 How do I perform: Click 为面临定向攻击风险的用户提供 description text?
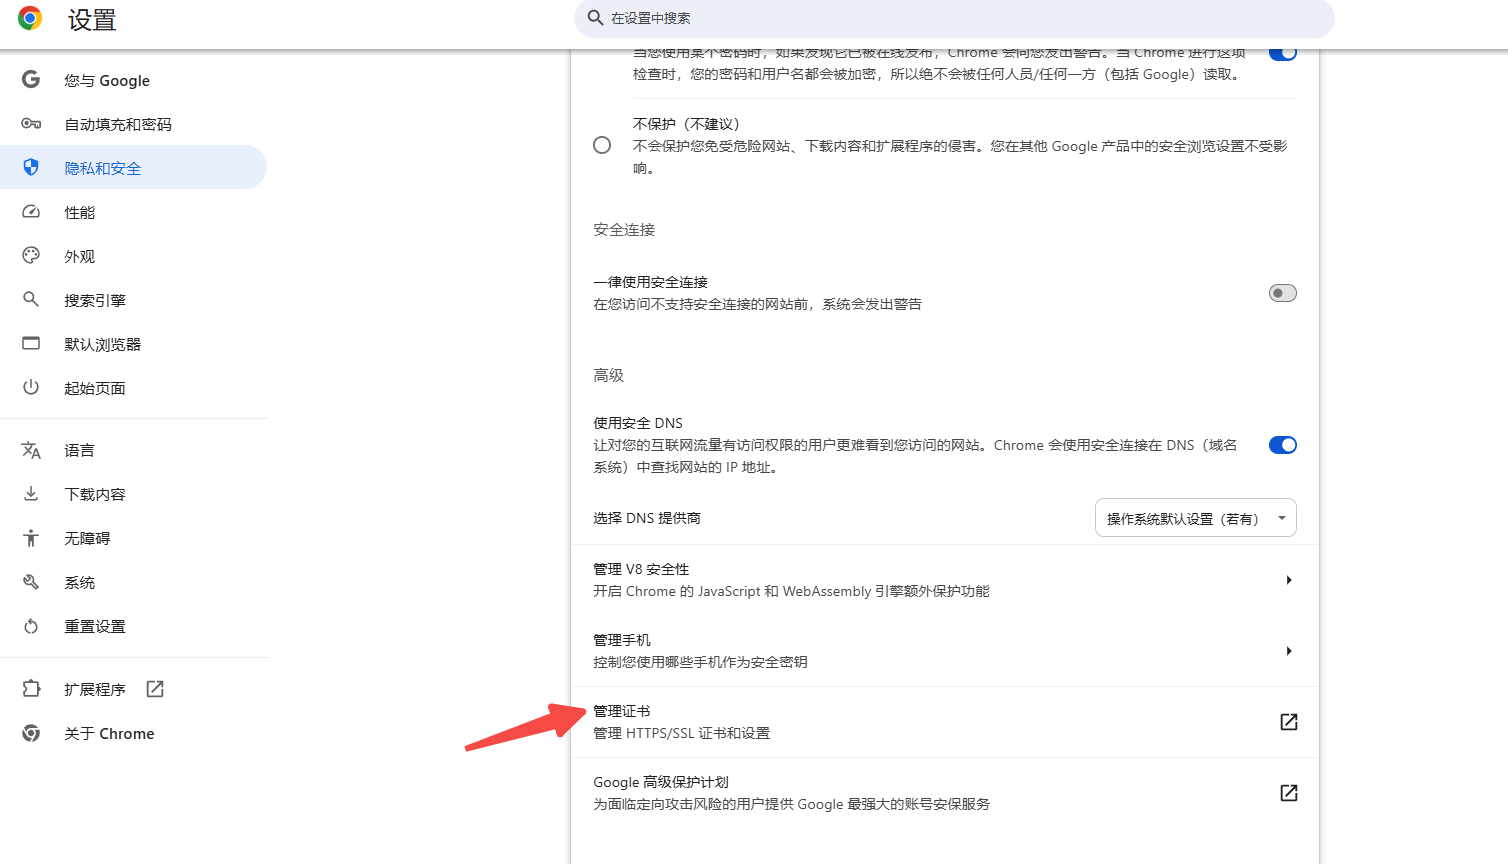pyautogui.click(x=791, y=804)
